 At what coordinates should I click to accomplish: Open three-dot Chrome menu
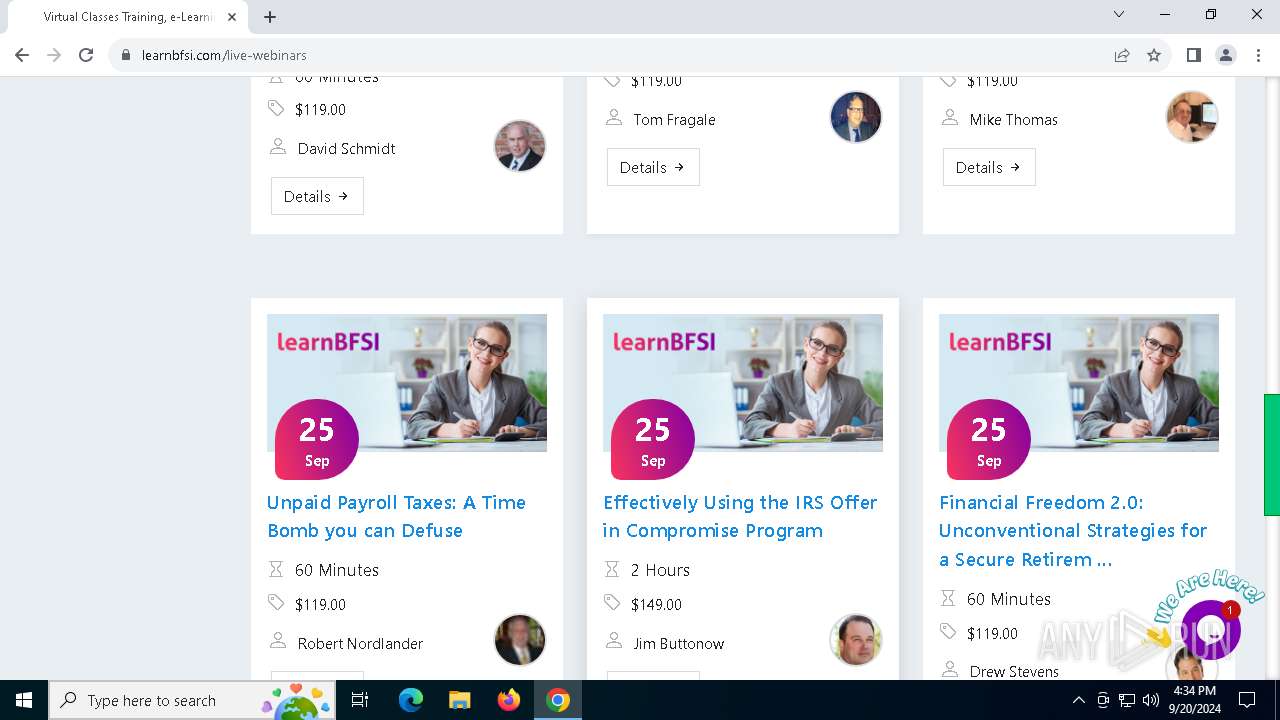1257,55
